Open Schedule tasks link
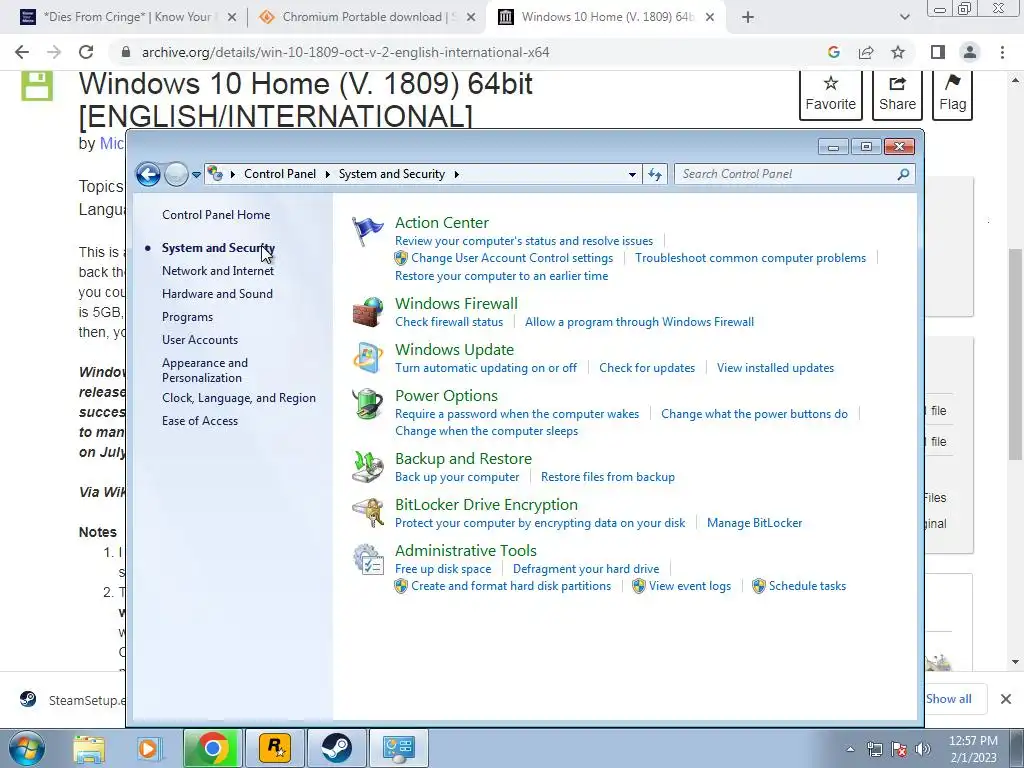 (807, 586)
